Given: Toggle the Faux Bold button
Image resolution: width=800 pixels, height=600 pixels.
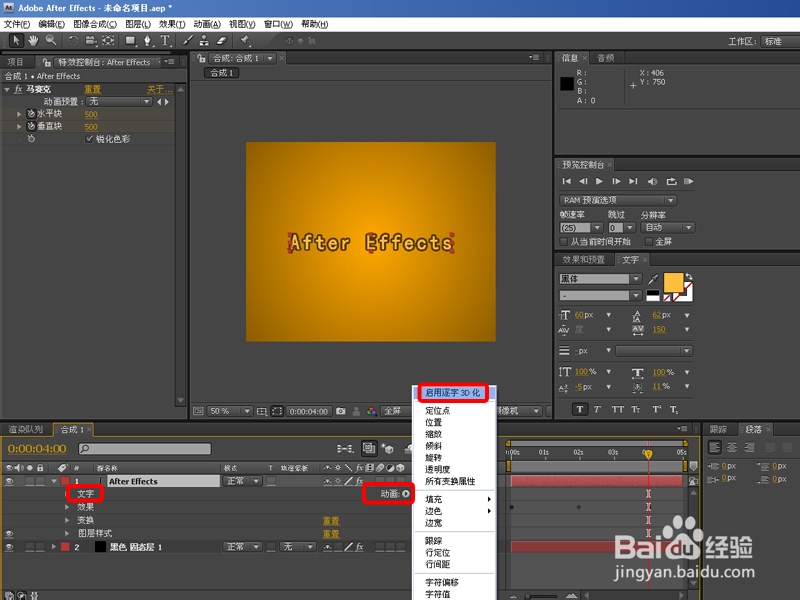Looking at the screenshot, I should pyautogui.click(x=580, y=409).
